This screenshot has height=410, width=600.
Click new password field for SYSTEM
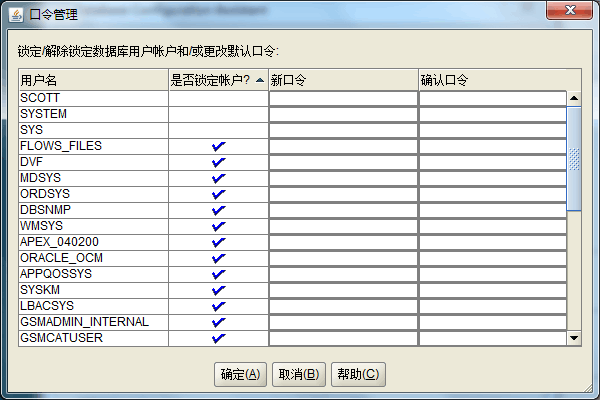tap(343, 114)
